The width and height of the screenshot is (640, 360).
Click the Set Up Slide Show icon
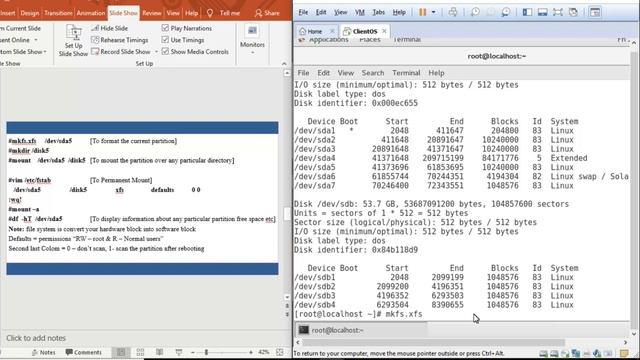click(x=73, y=32)
